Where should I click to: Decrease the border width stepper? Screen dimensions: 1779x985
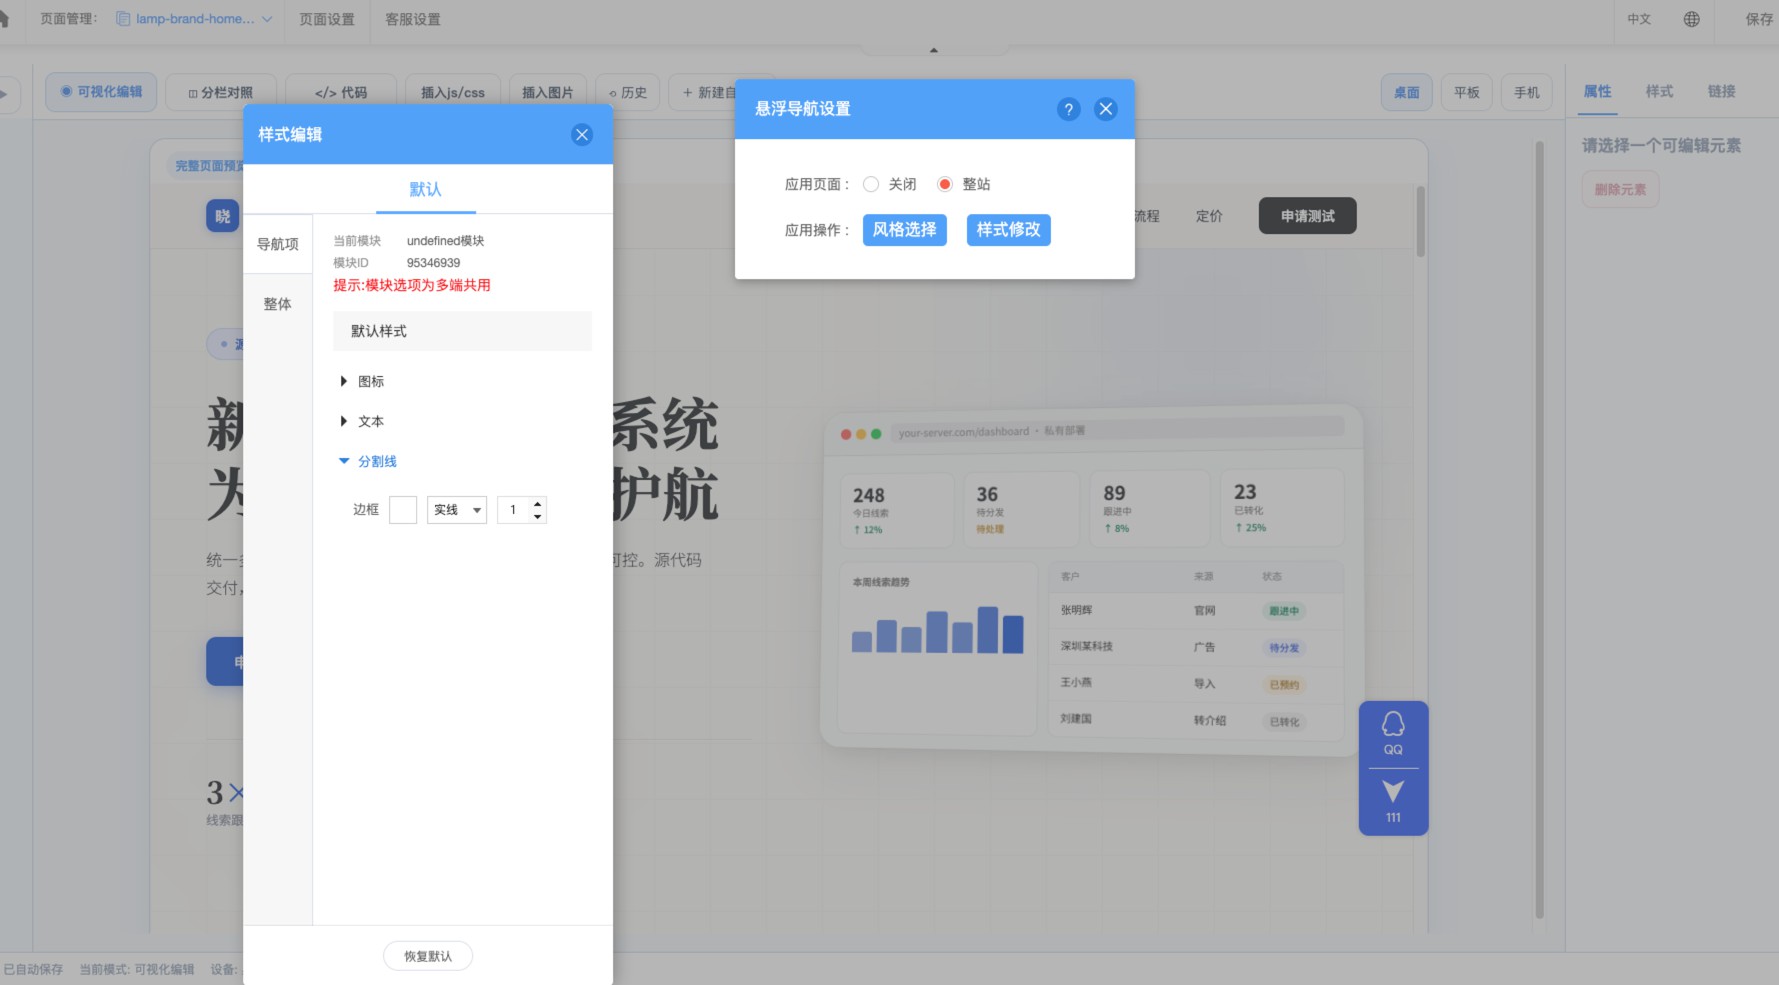tap(538, 517)
